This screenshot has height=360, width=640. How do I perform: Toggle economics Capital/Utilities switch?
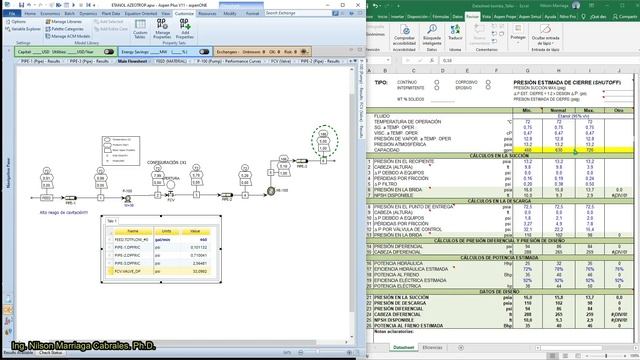coord(109,52)
